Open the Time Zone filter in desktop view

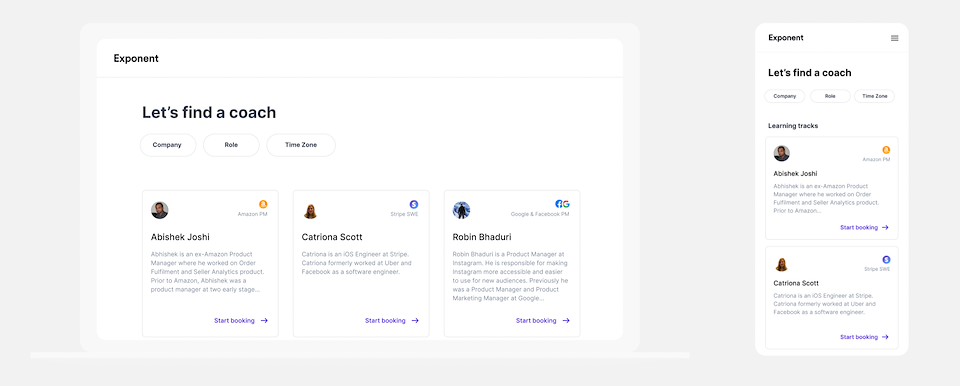pos(301,145)
